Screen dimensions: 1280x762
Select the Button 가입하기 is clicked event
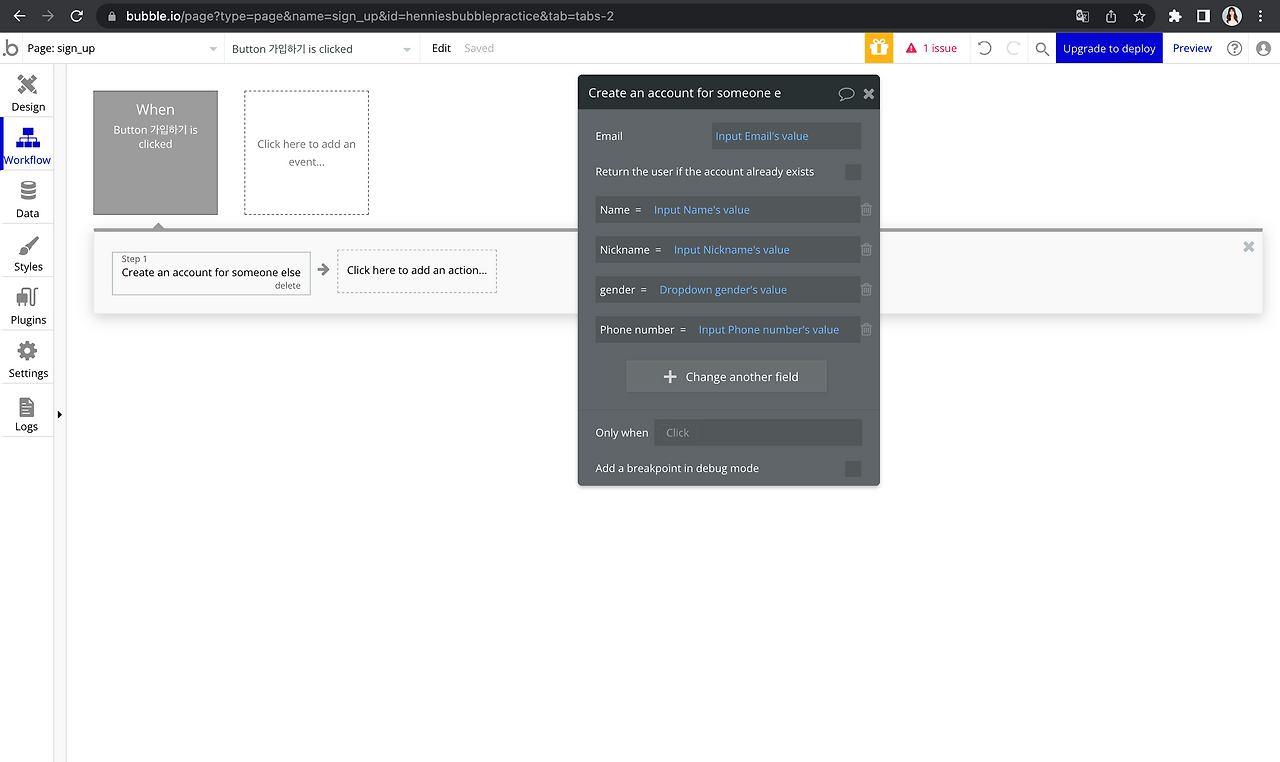155,153
